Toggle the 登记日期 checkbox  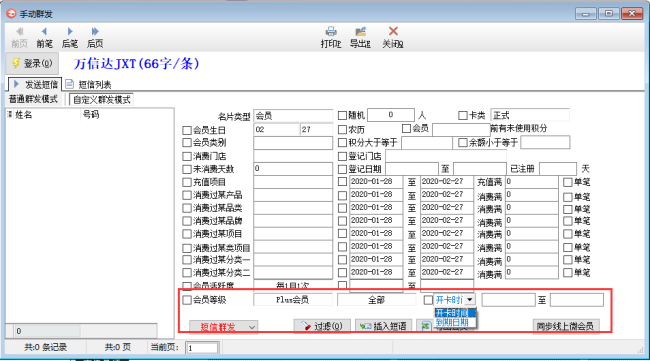click(x=342, y=169)
